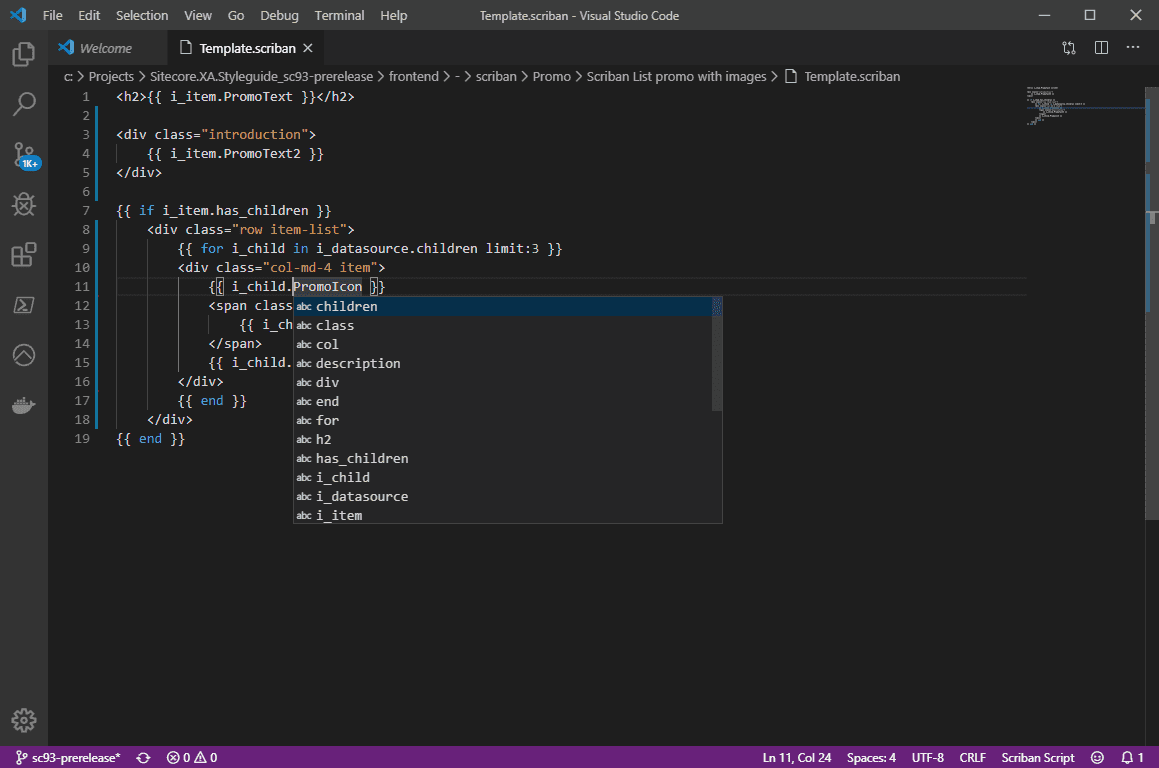Click the code minimap preview
1159x768 pixels.
pos(1085,106)
